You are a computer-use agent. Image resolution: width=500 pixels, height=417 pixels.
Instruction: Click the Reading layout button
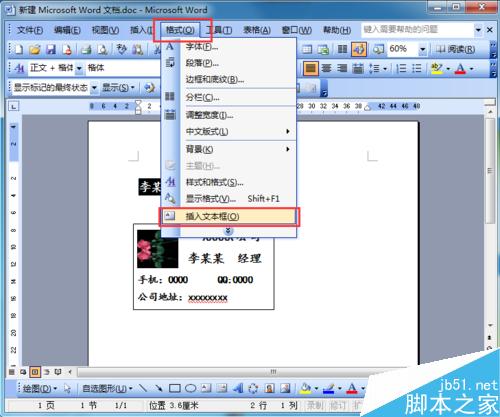456,49
